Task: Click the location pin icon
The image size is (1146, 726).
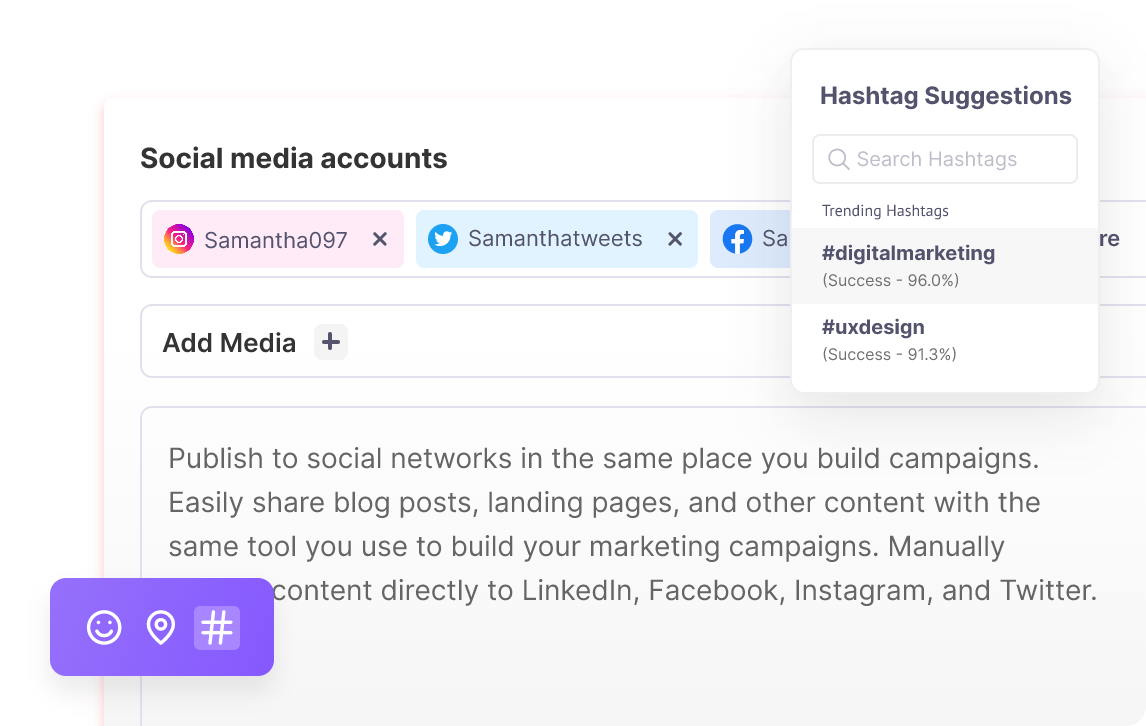Action: coord(161,628)
